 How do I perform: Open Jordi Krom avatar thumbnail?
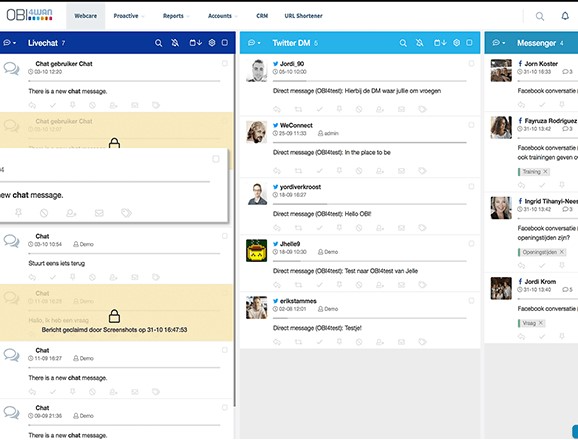click(501, 288)
